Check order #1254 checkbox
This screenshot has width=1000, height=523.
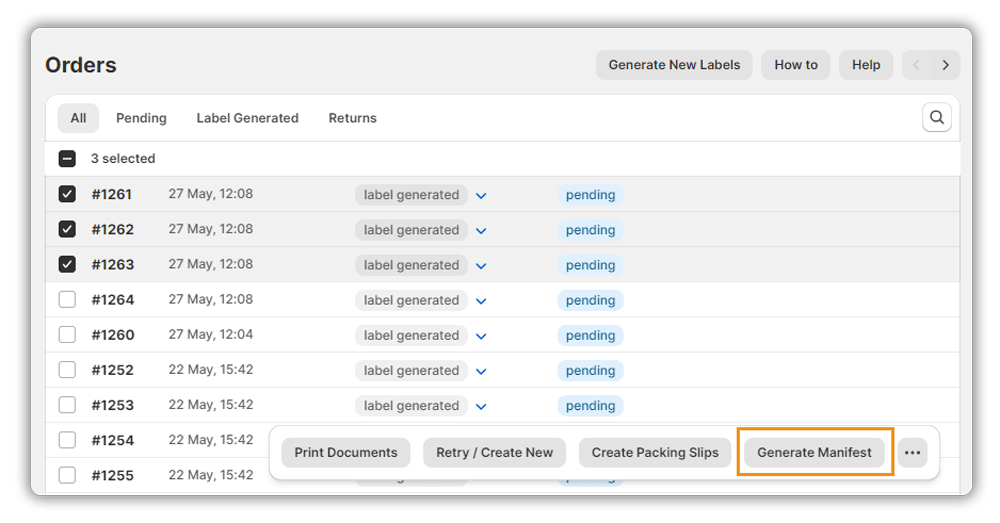67,439
